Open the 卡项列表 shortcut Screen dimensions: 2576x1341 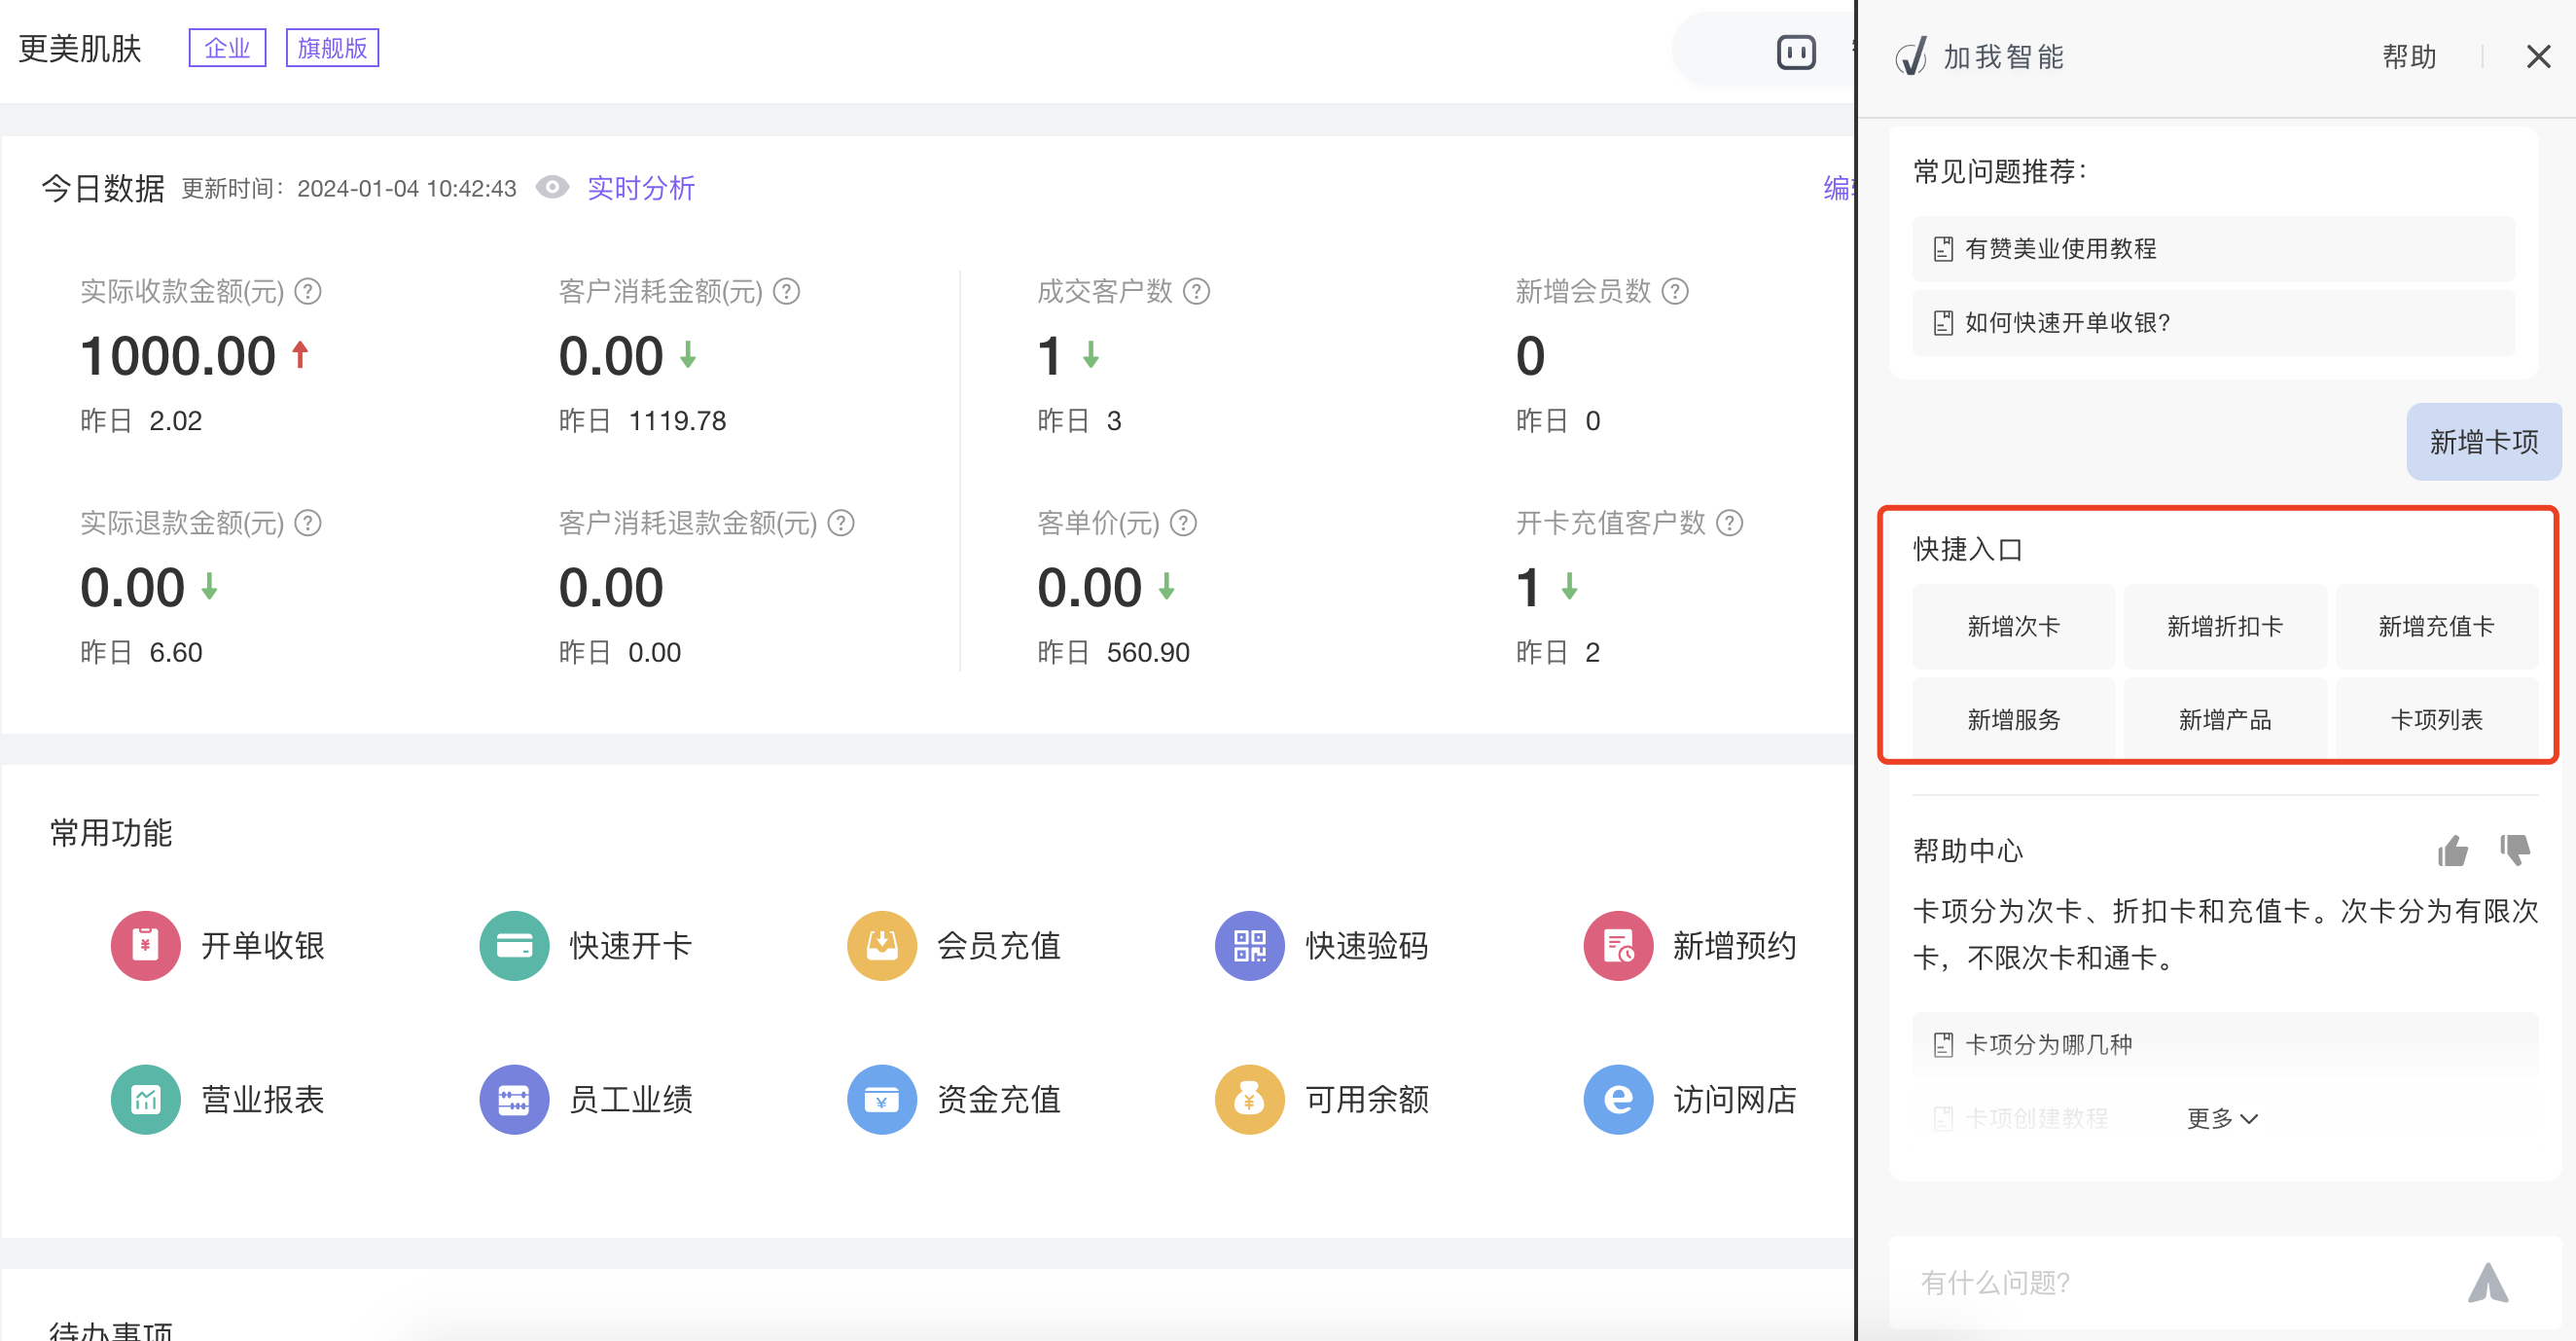[2436, 719]
